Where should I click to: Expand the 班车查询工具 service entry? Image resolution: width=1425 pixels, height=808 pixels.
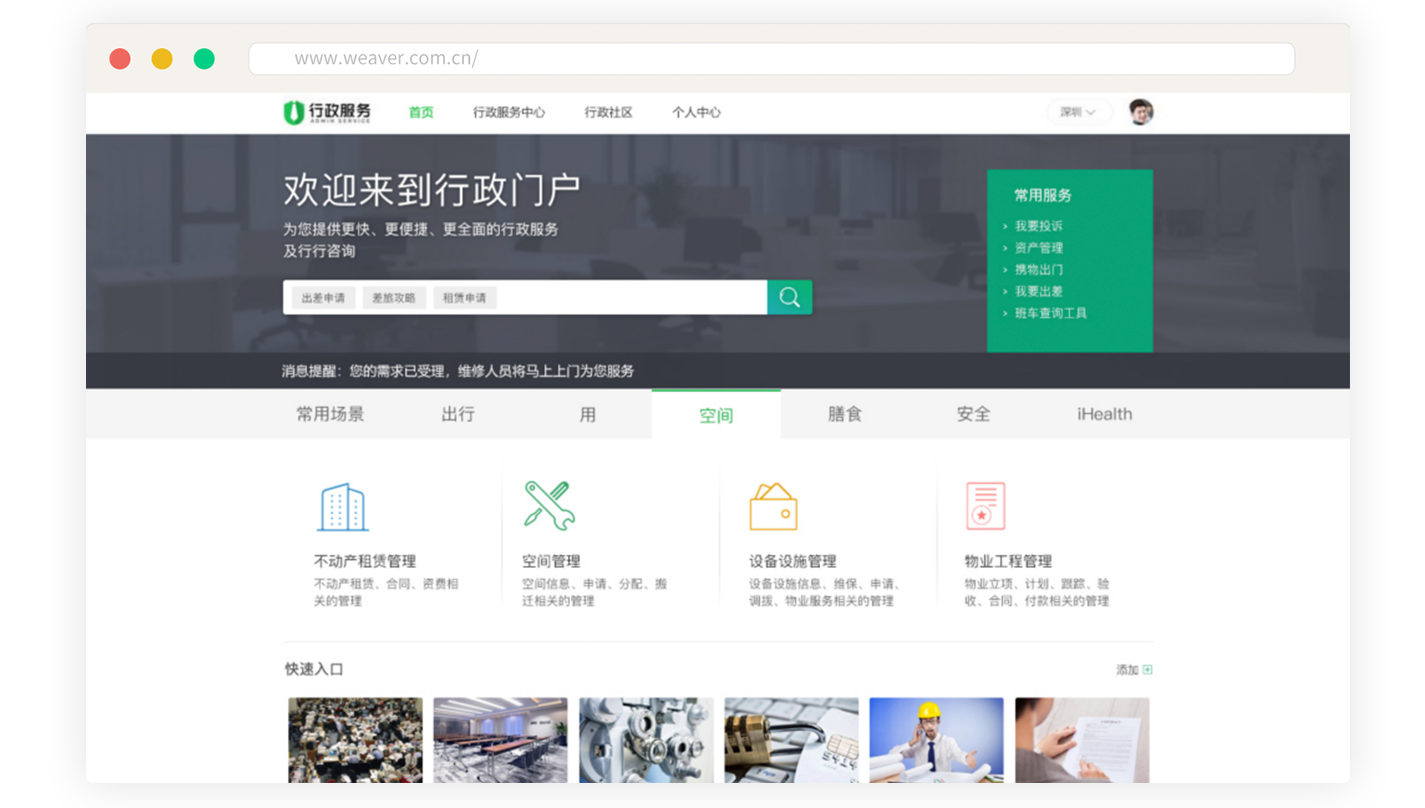(x=1050, y=313)
